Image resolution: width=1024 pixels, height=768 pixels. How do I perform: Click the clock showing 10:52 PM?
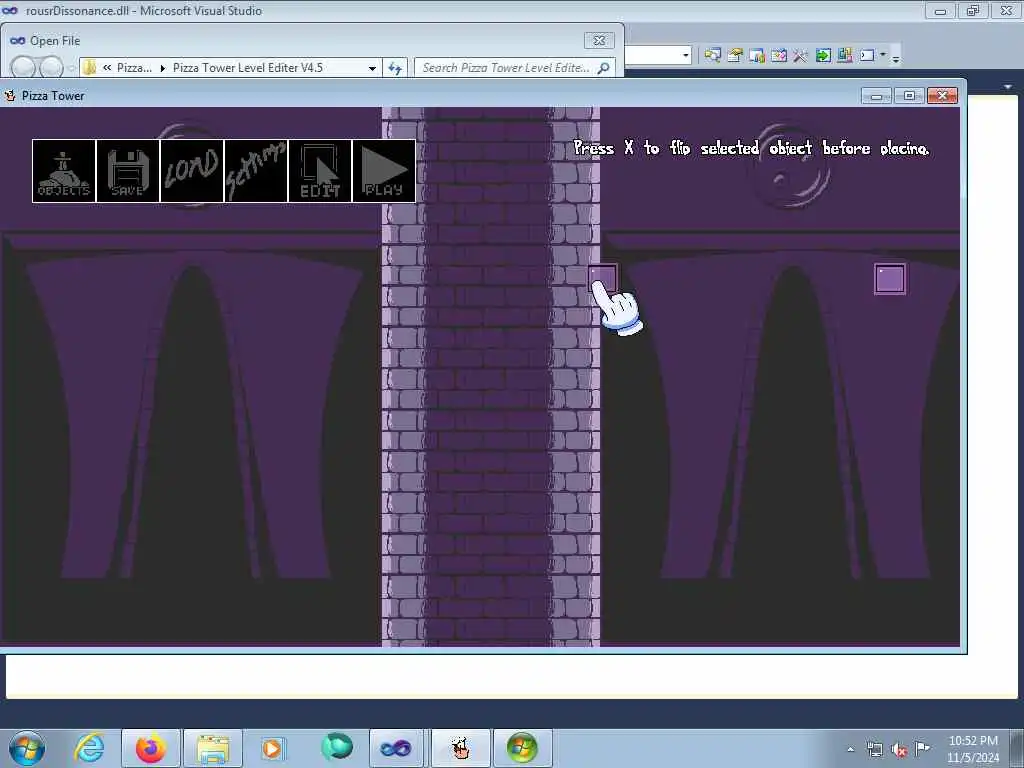coord(973,749)
